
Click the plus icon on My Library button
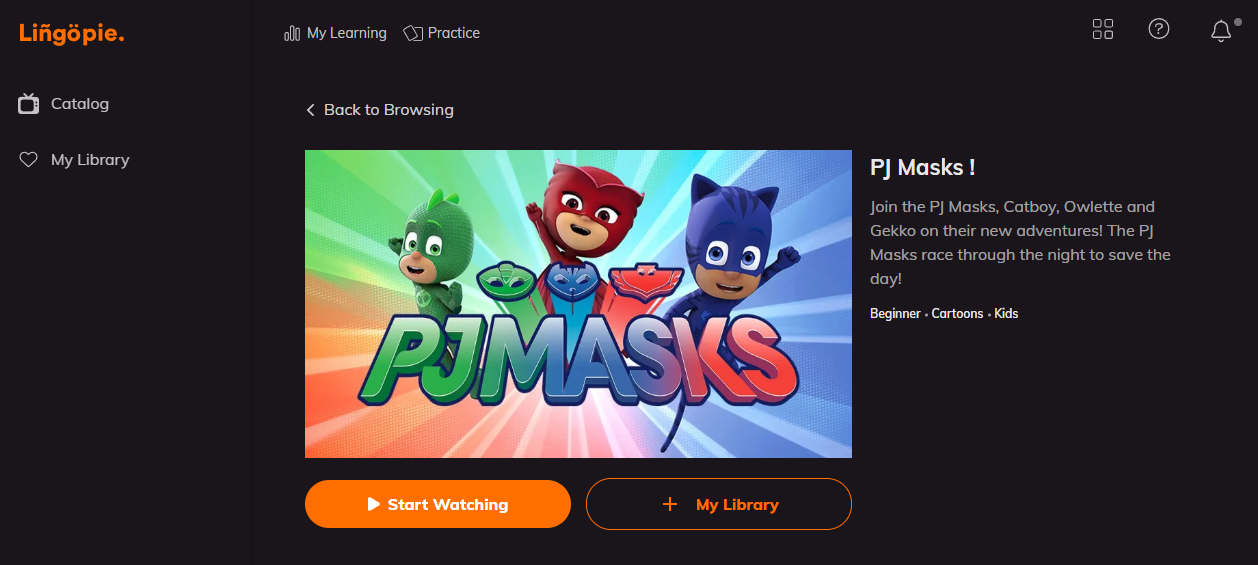pos(670,504)
